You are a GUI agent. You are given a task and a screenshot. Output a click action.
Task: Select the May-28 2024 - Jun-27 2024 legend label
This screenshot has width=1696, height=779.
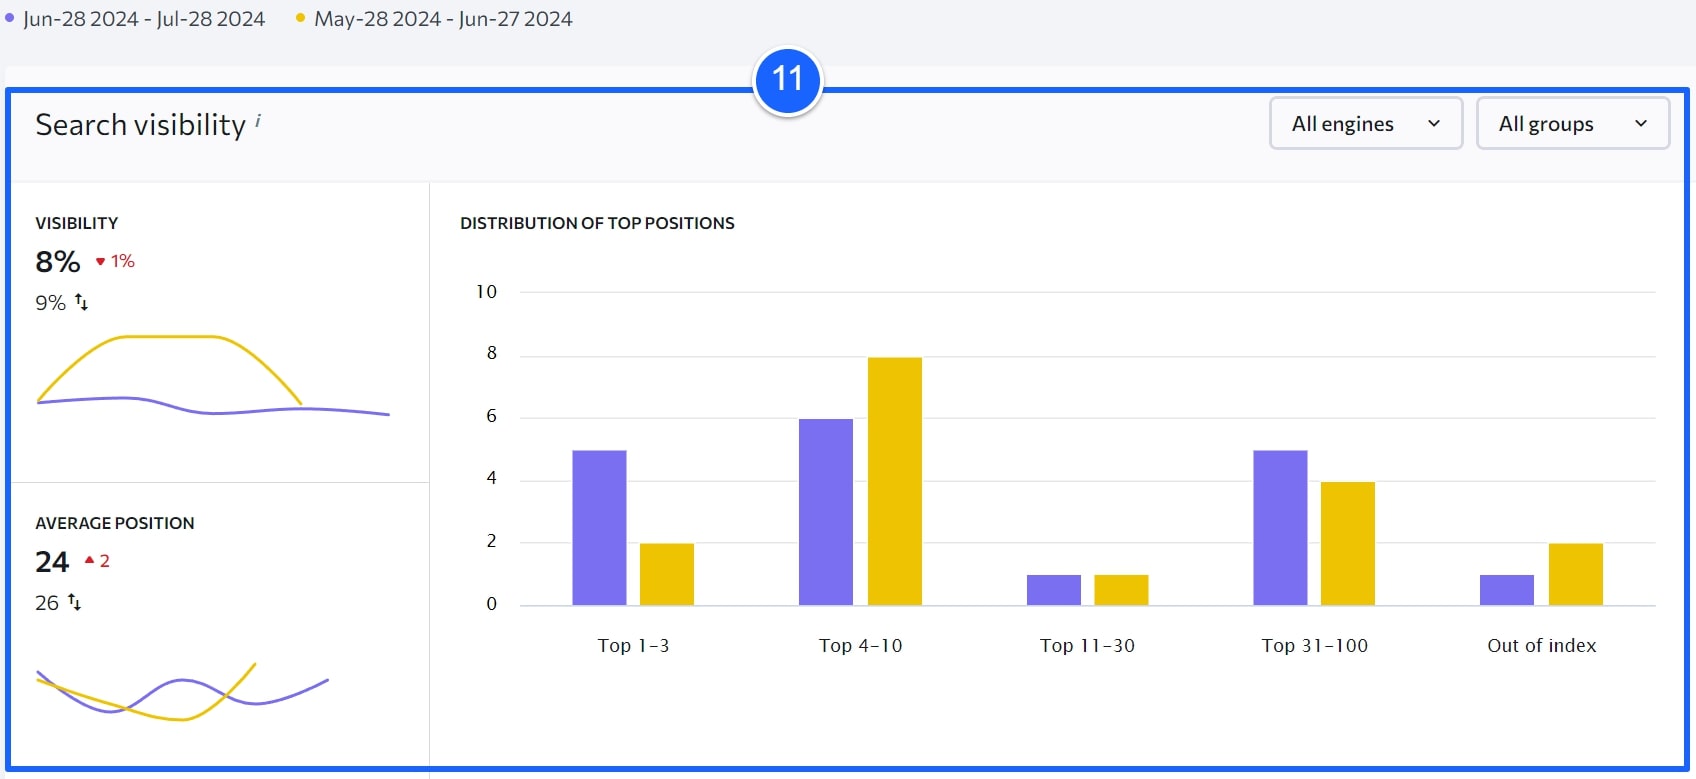[x=443, y=19]
